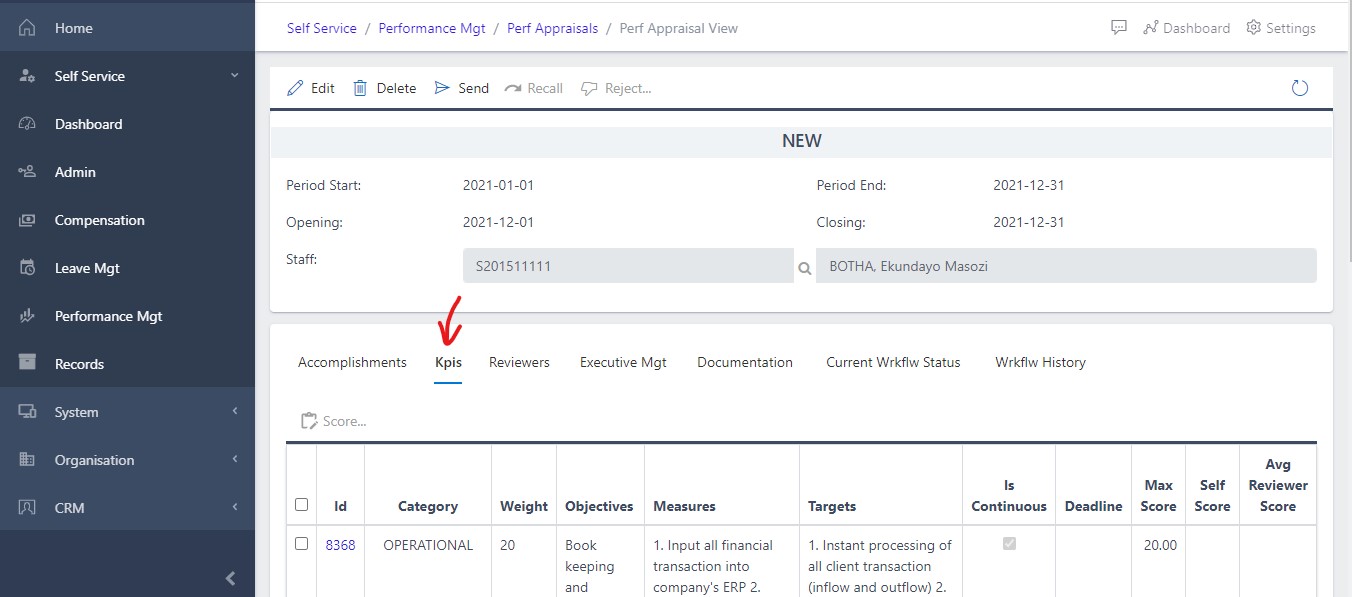
Task: Tick the checkbox for KPI row 8368
Action: coord(302,544)
